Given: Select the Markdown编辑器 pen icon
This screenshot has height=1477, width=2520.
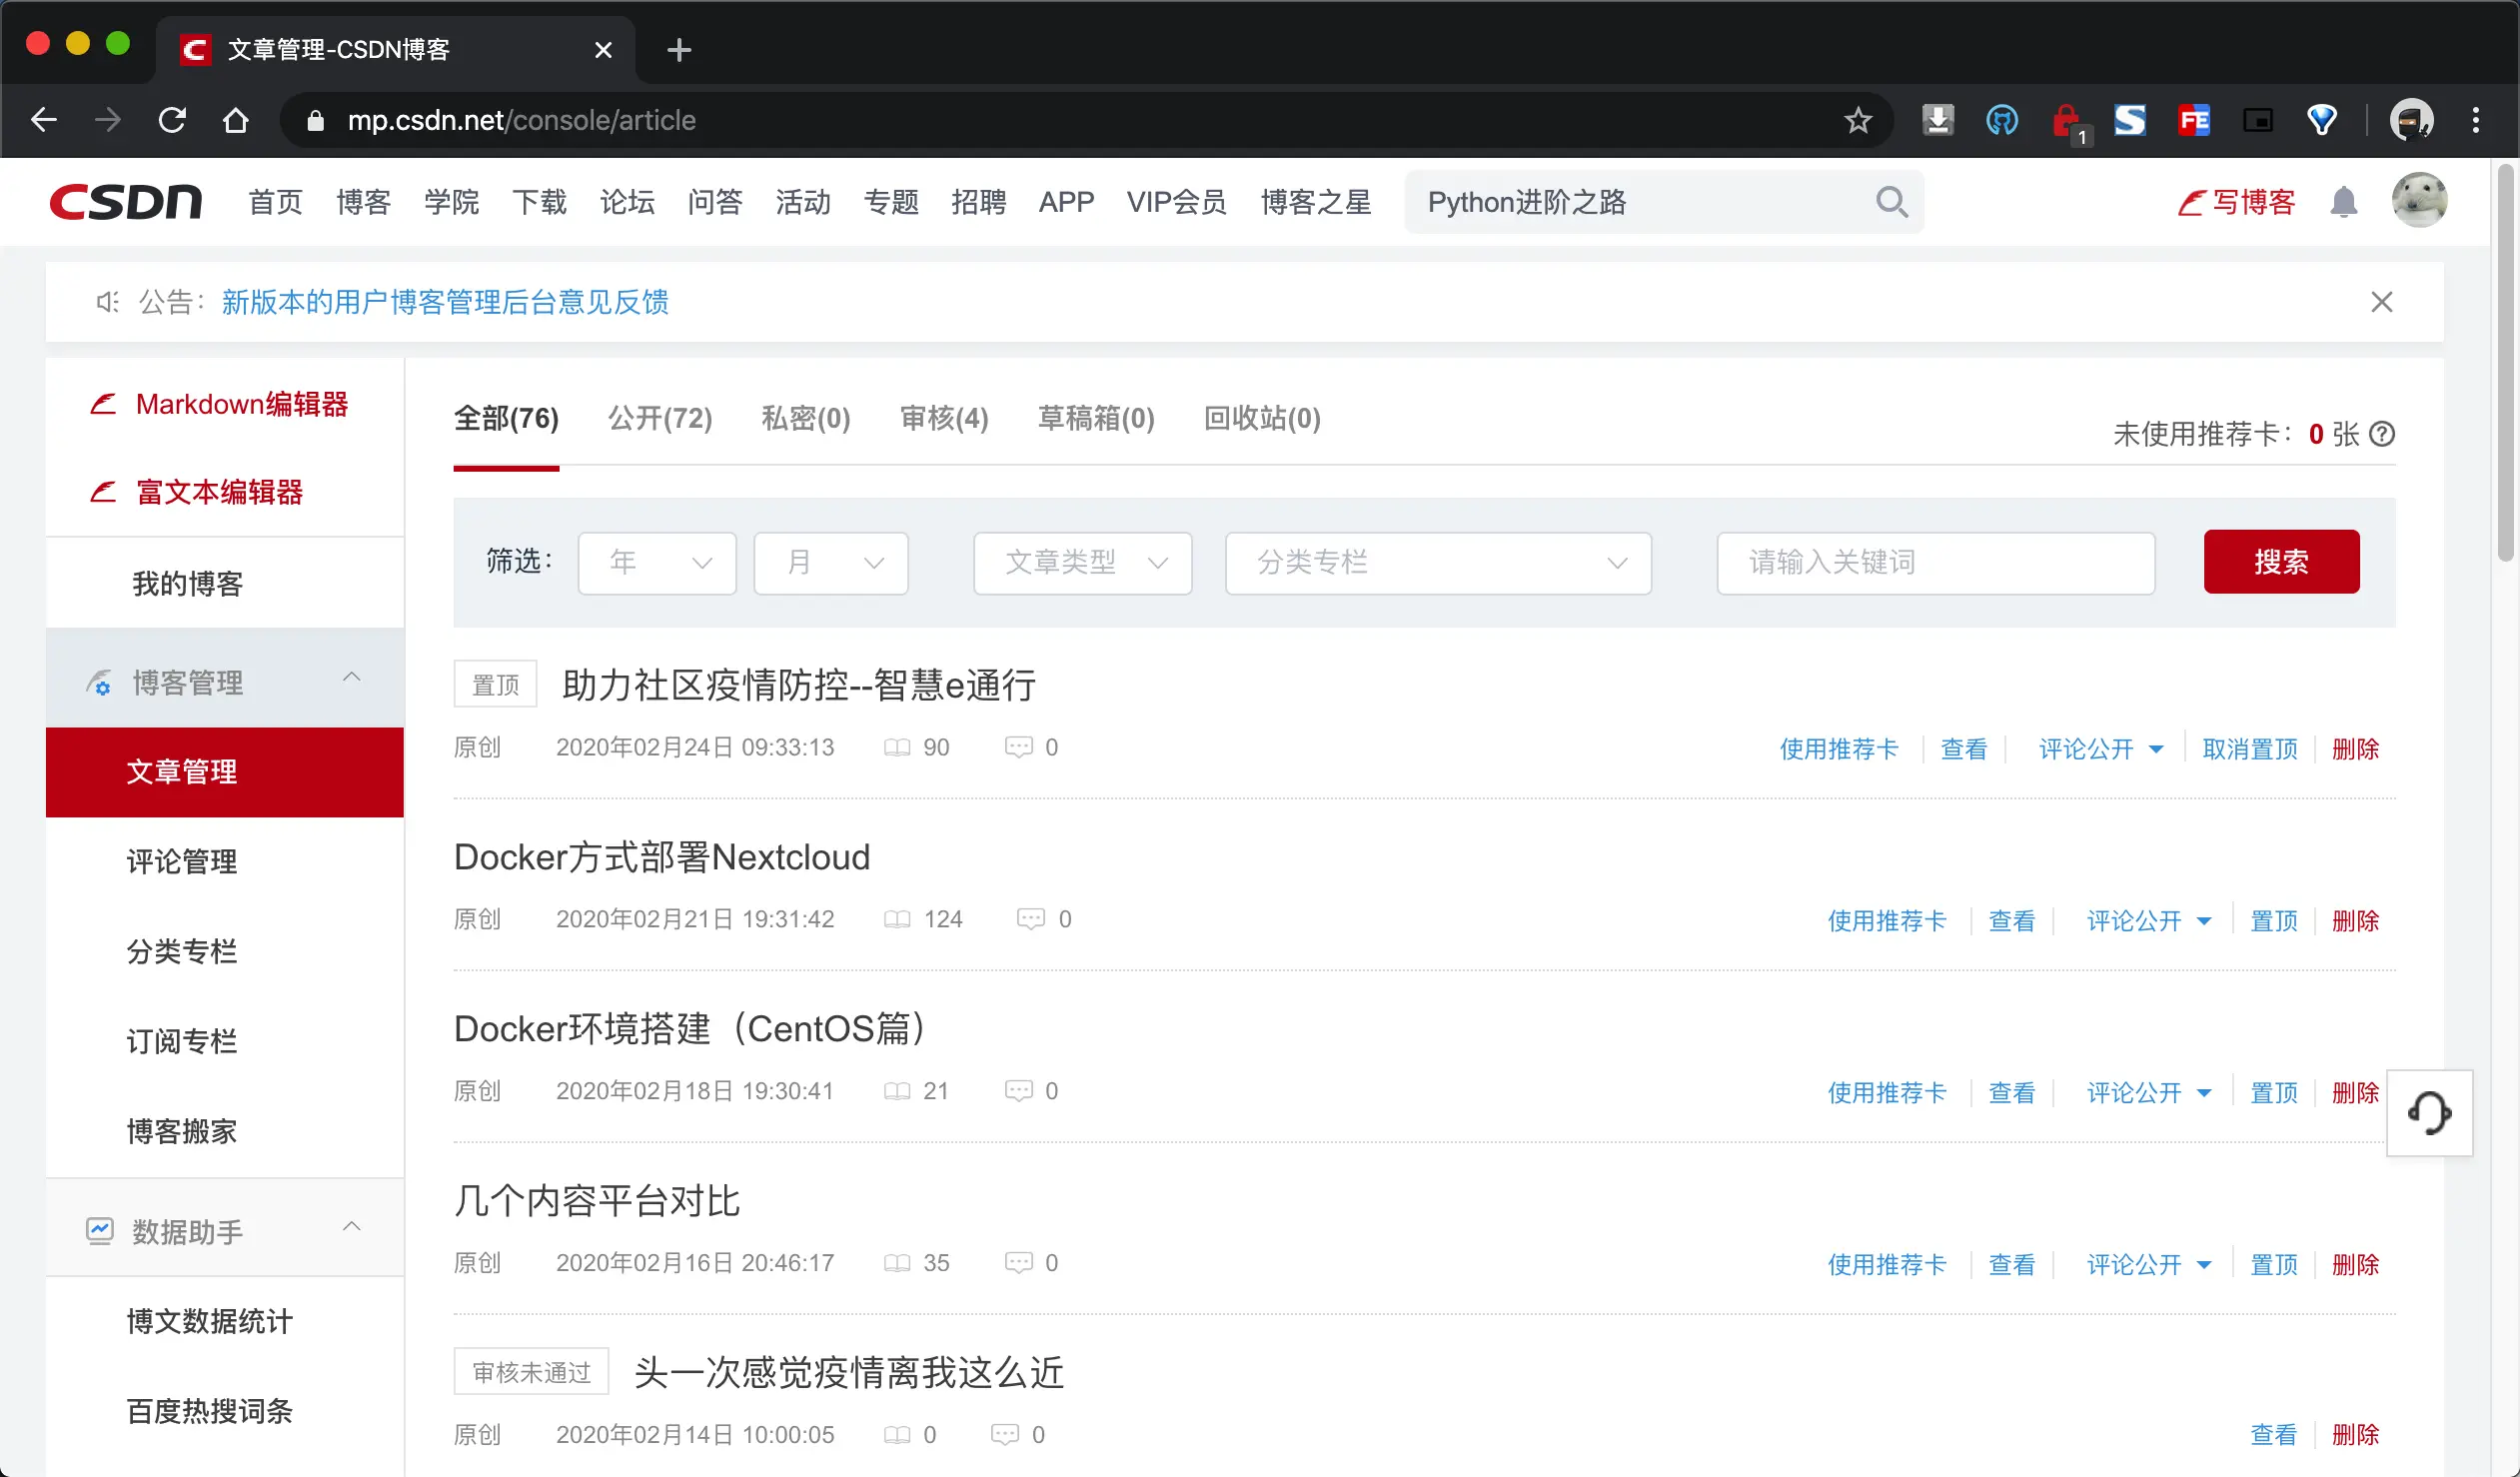Looking at the screenshot, I should (104, 403).
